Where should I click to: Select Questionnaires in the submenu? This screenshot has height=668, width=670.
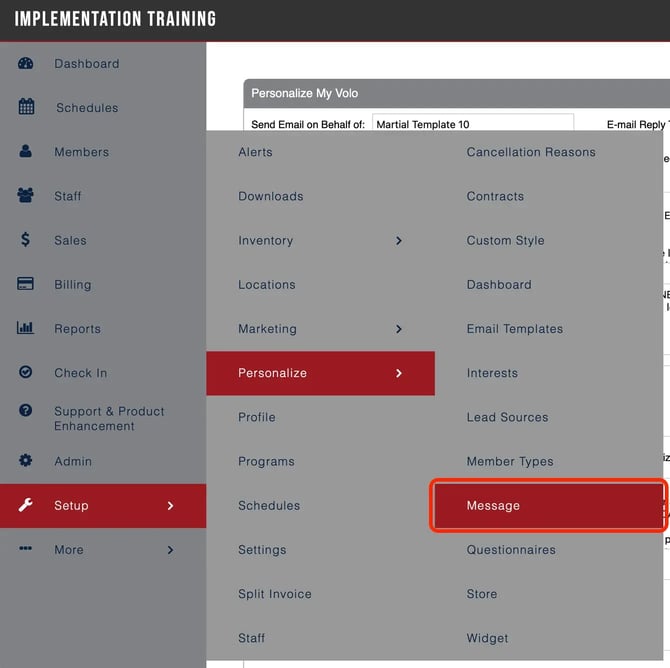pos(510,550)
